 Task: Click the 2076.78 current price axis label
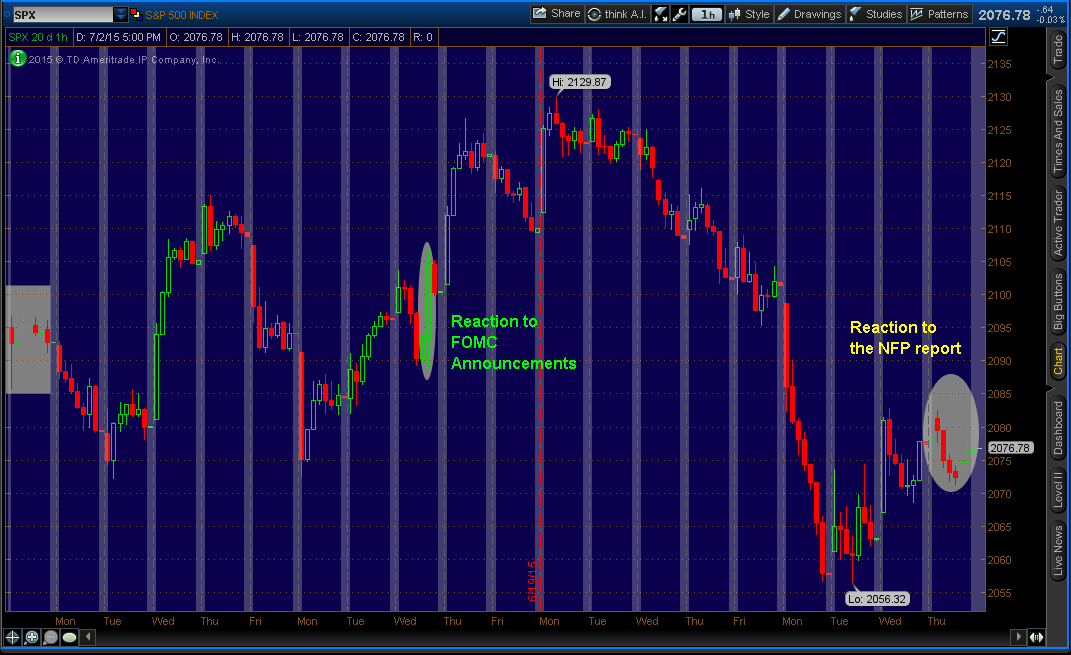coord(1010,448)
